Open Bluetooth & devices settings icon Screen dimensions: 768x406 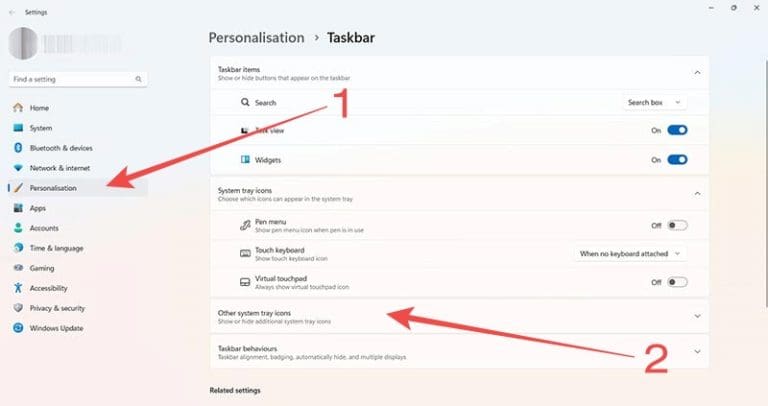point(17,148)
